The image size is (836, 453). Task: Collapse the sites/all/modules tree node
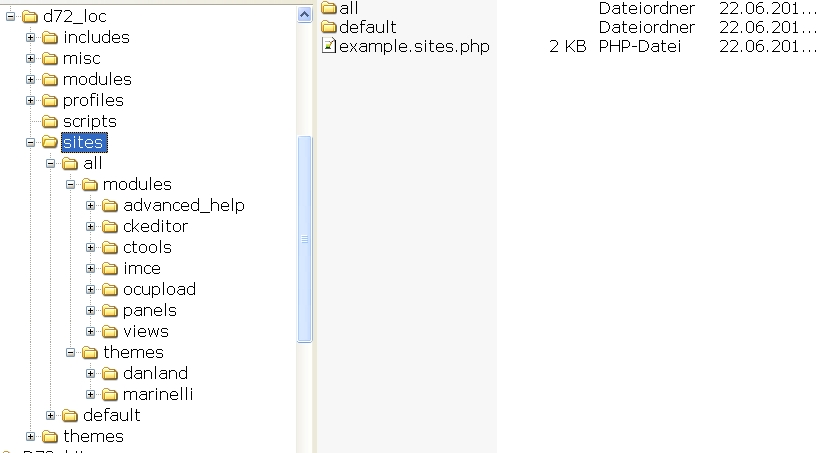click(x=71, y=185)
